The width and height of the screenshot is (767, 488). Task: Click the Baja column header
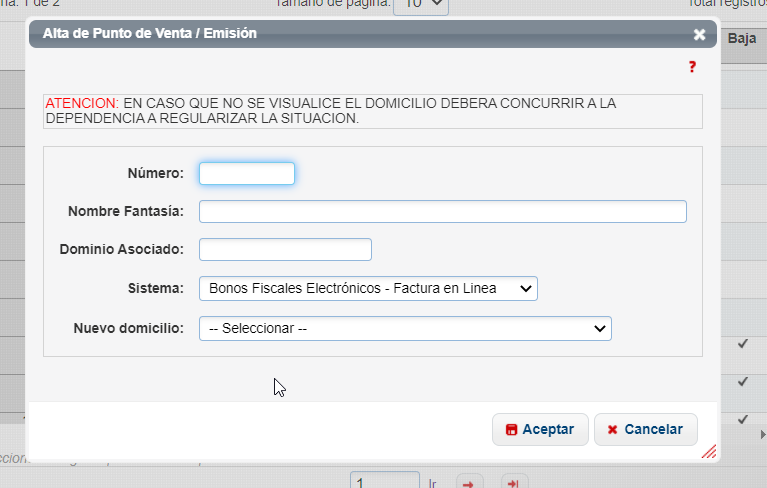coord(741,38)
